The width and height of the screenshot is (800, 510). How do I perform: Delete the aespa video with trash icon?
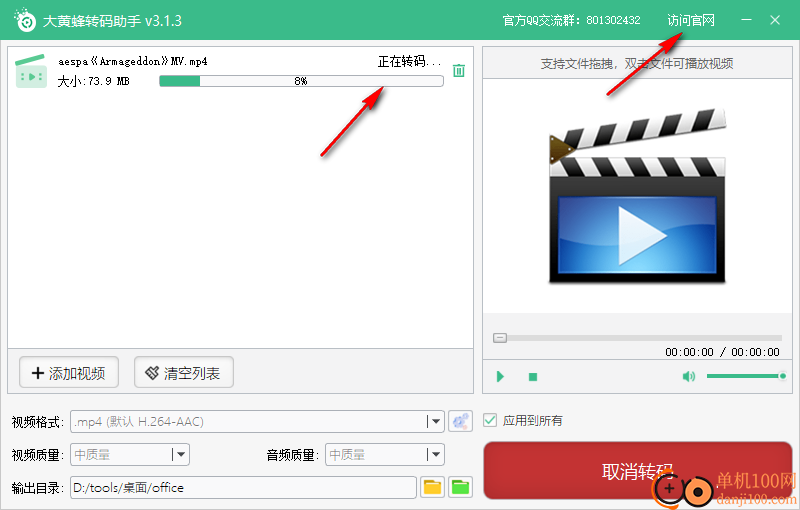pyautogui.click(x=459, y=70)
